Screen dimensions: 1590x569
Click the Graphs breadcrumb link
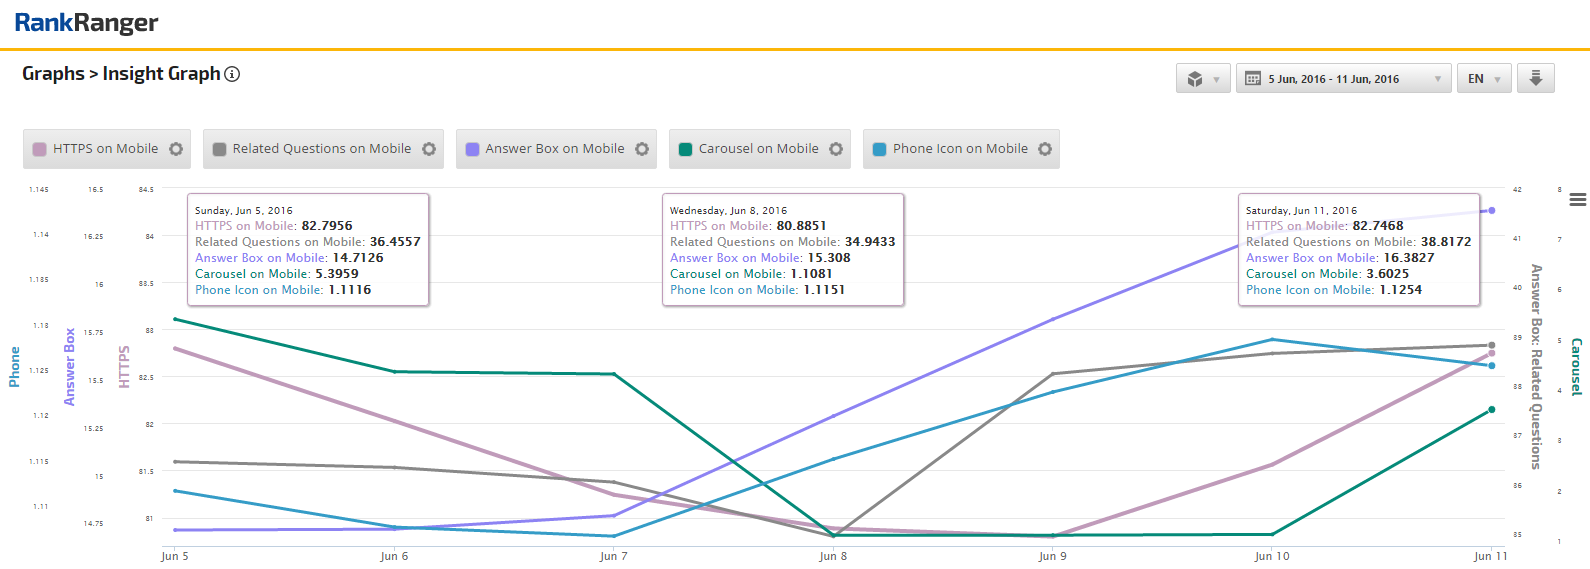pyautogui.click(x=53, y=74)
